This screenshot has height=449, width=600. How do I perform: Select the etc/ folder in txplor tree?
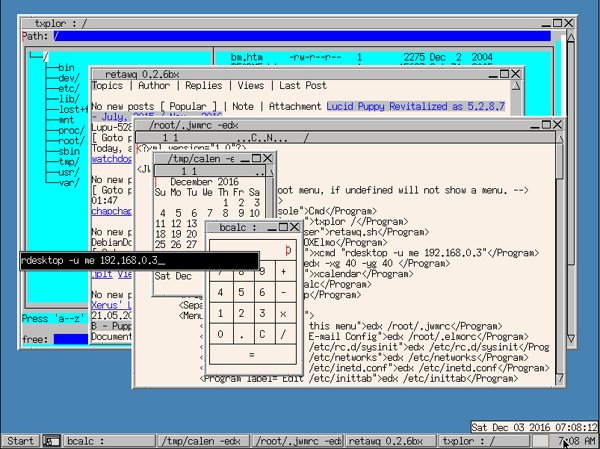click(x=69, y=88)
